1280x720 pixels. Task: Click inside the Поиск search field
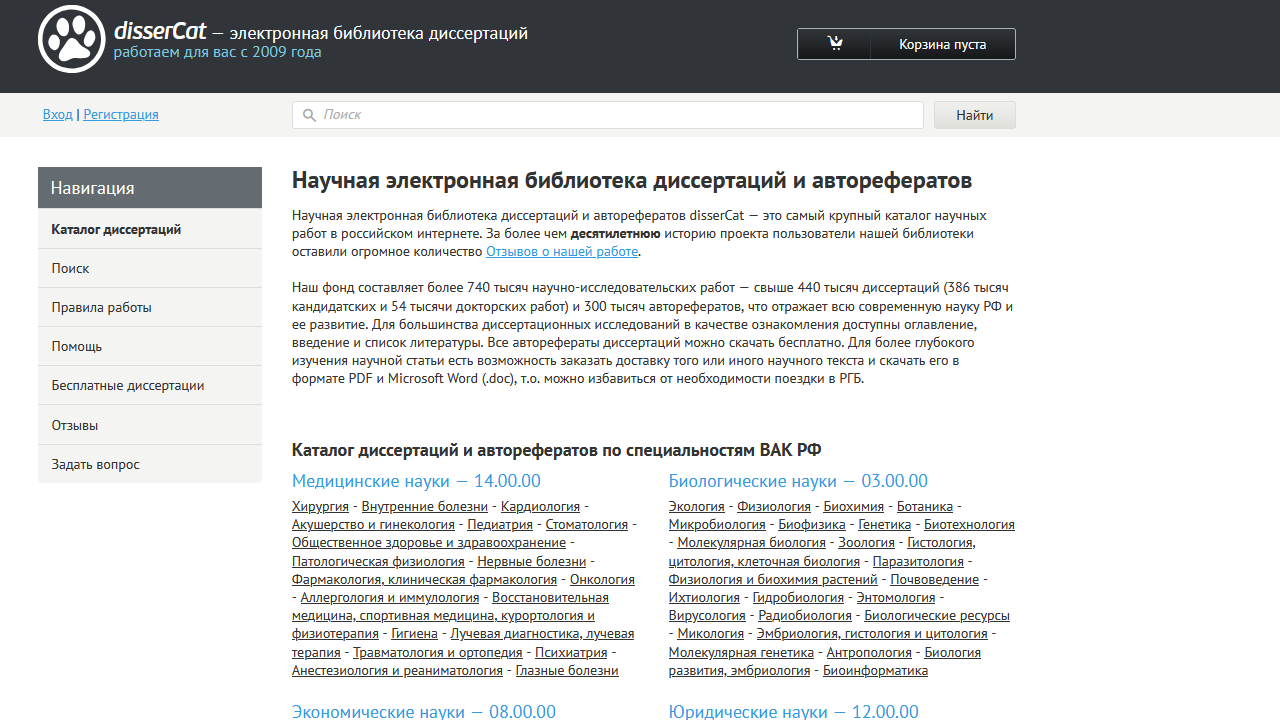coord(600,114)
